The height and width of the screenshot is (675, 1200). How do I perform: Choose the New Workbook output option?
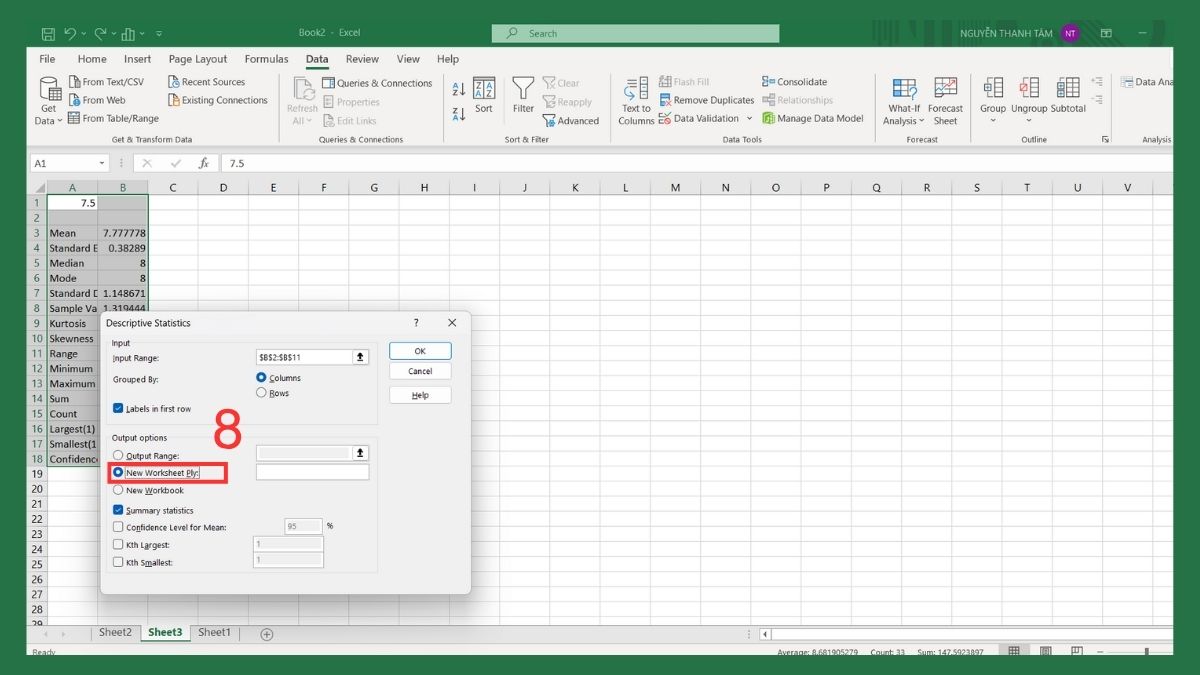[118, 490]
